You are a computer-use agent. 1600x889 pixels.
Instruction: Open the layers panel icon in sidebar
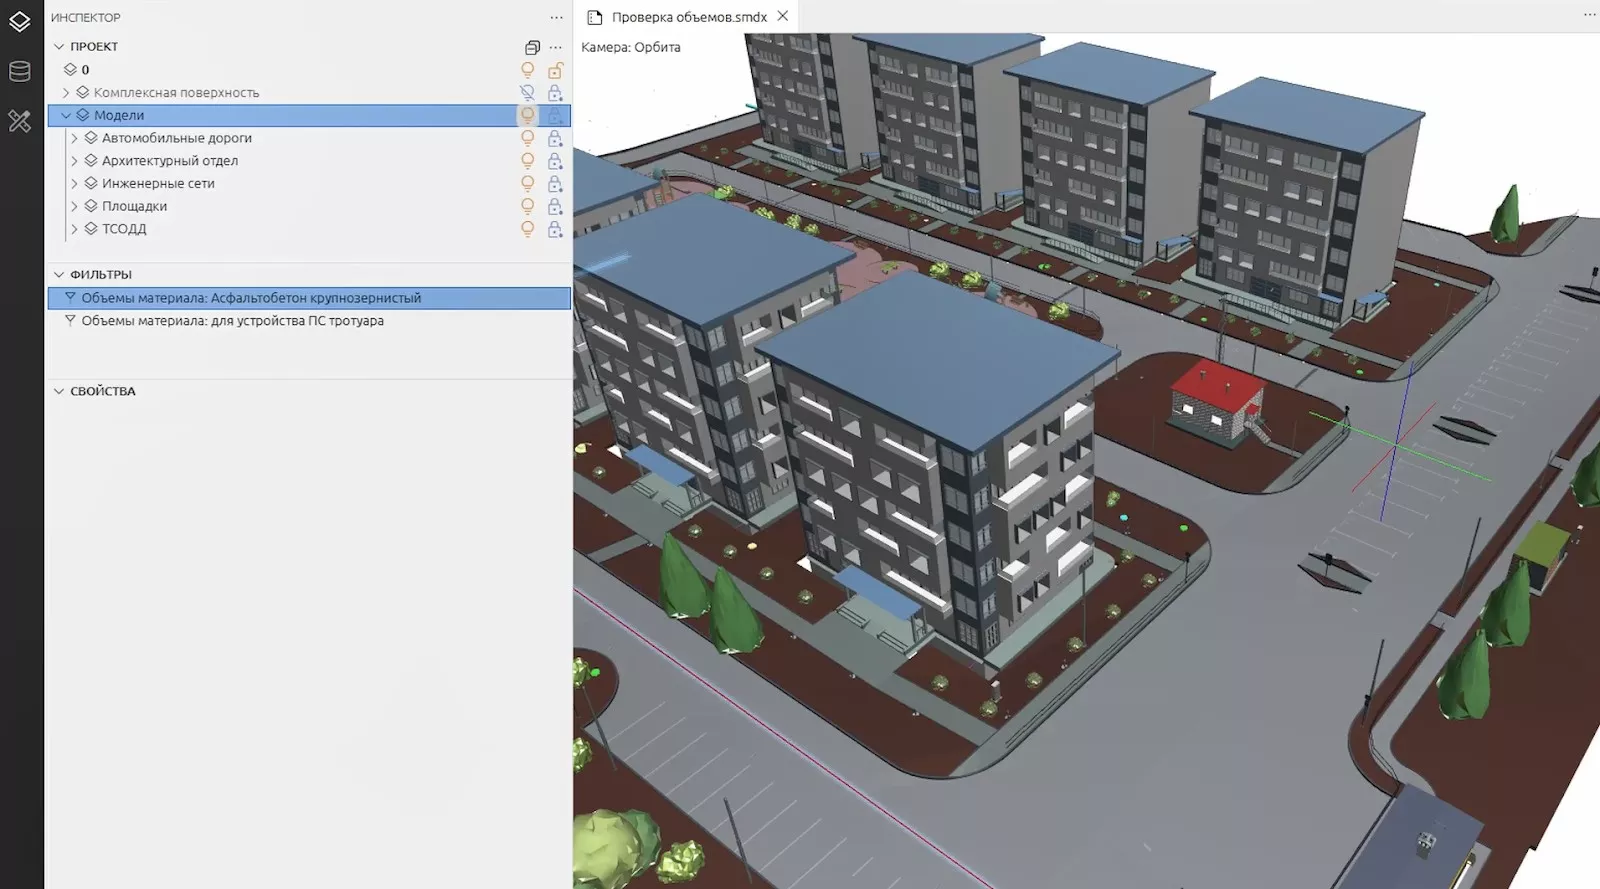coord(20,21)
